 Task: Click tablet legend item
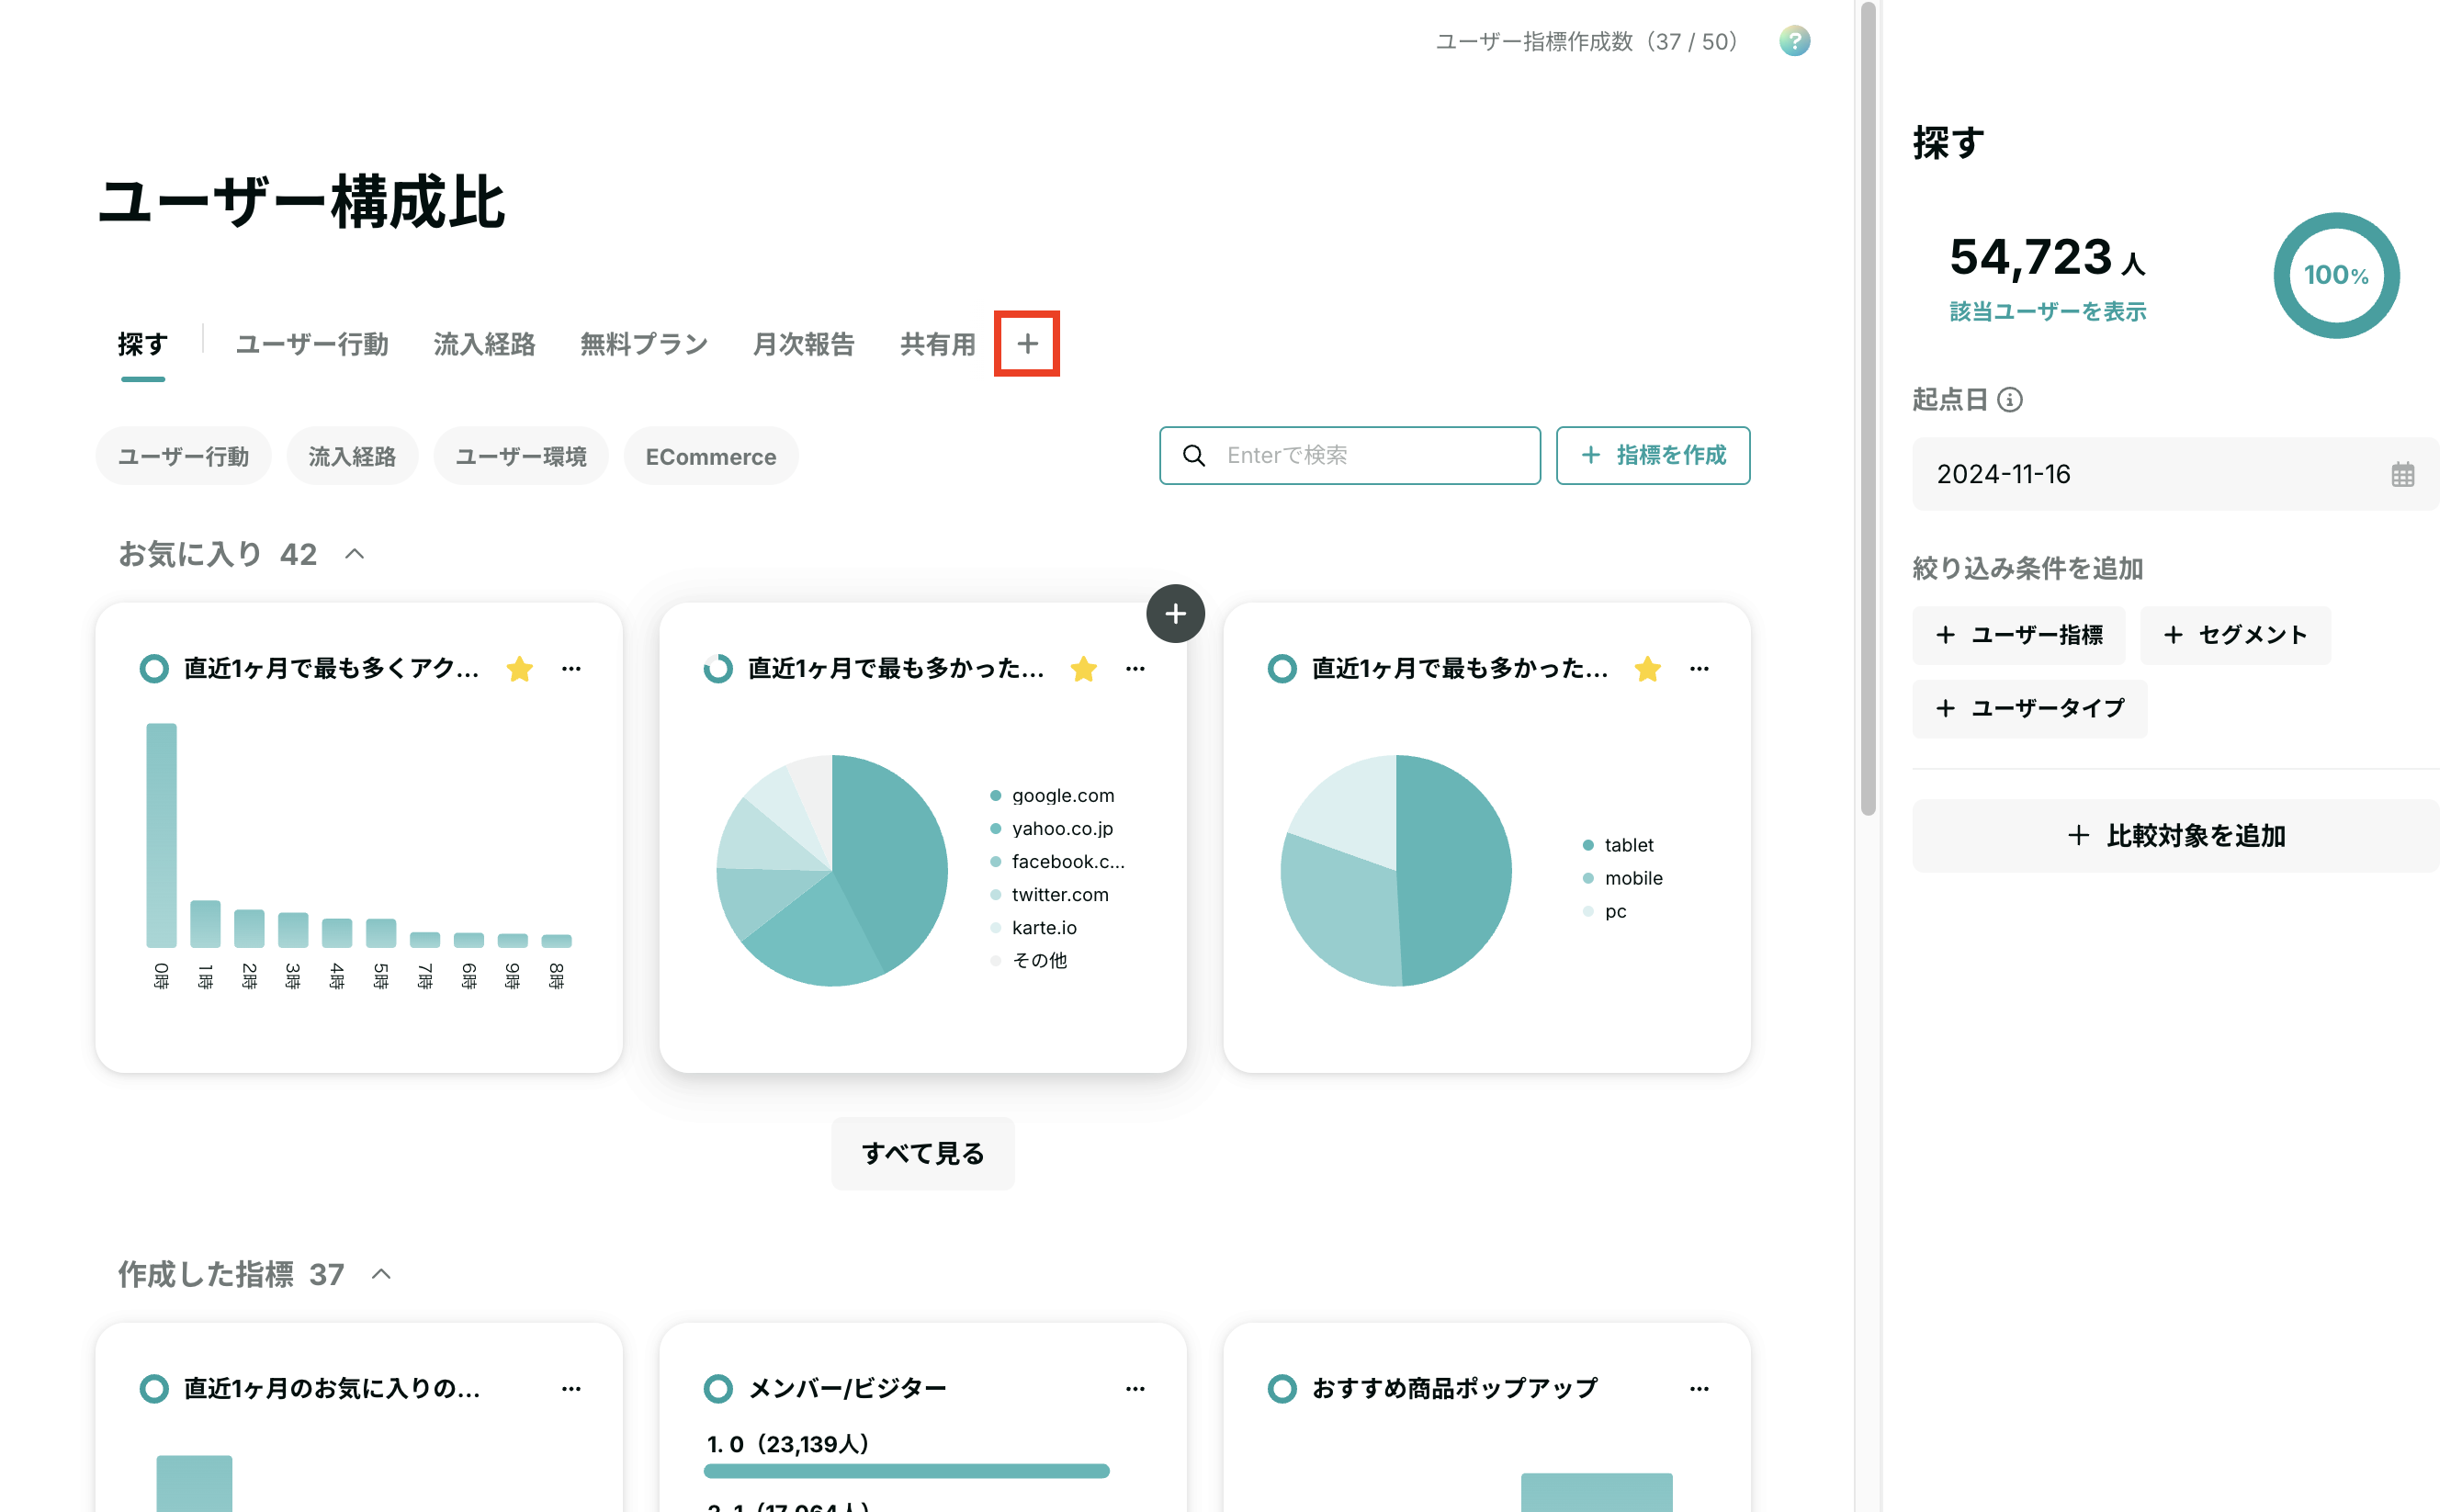1618,846
